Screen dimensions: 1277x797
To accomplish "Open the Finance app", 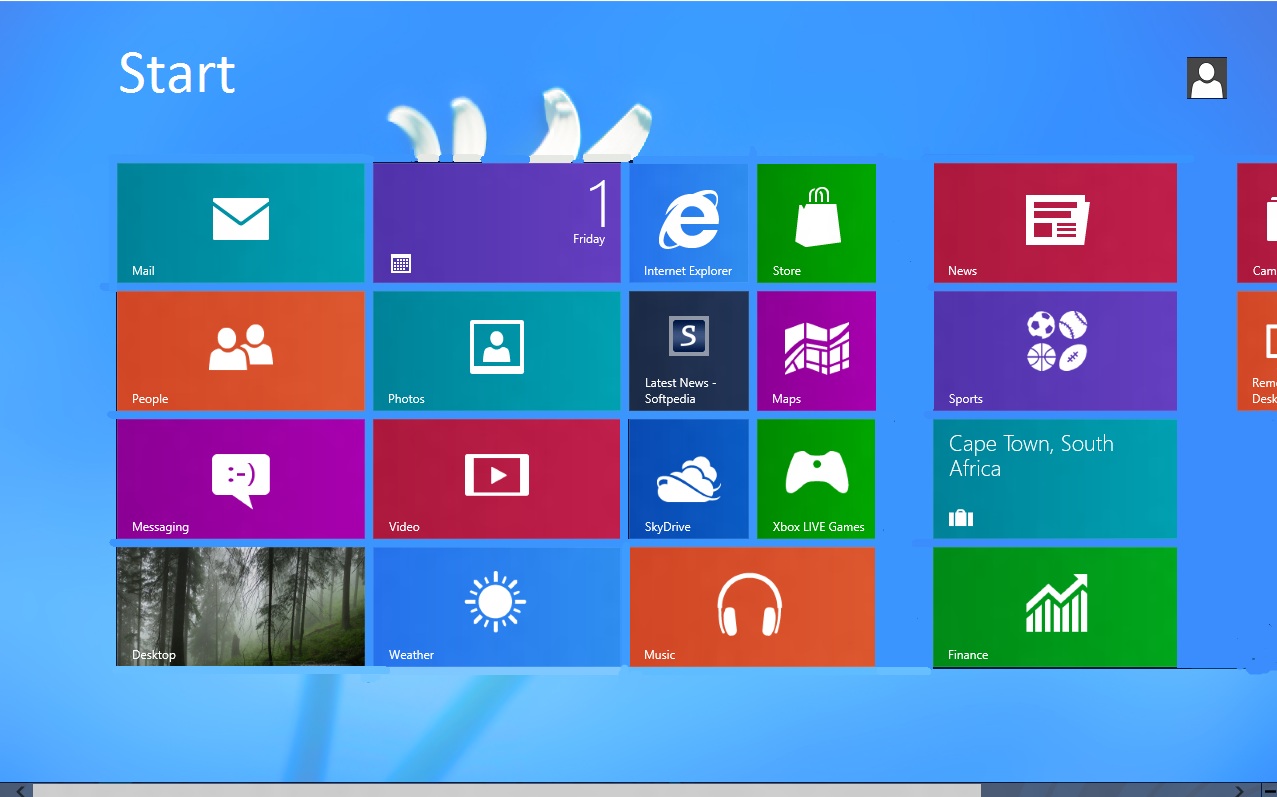I will [1054, 606].
